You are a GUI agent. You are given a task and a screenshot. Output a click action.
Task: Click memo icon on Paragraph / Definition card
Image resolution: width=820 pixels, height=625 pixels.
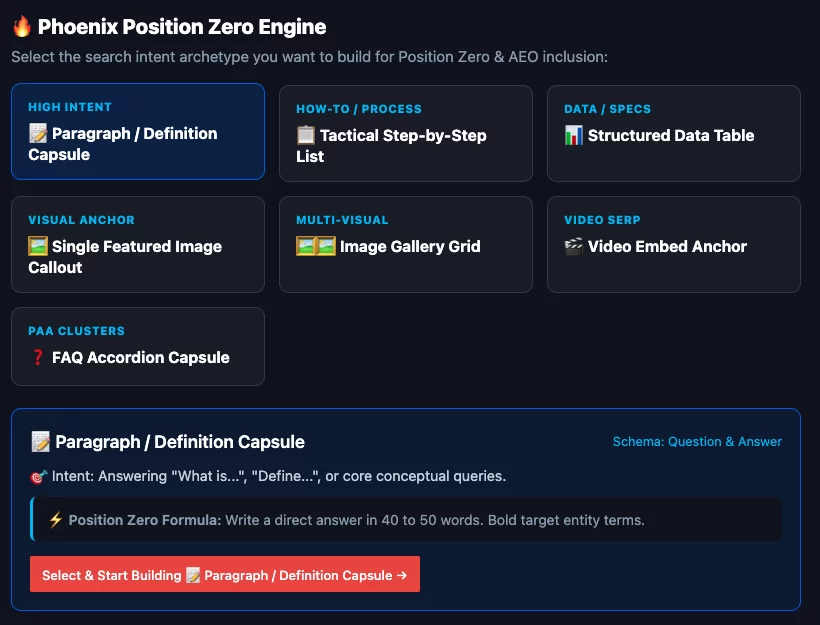click(x=38, y=133)
